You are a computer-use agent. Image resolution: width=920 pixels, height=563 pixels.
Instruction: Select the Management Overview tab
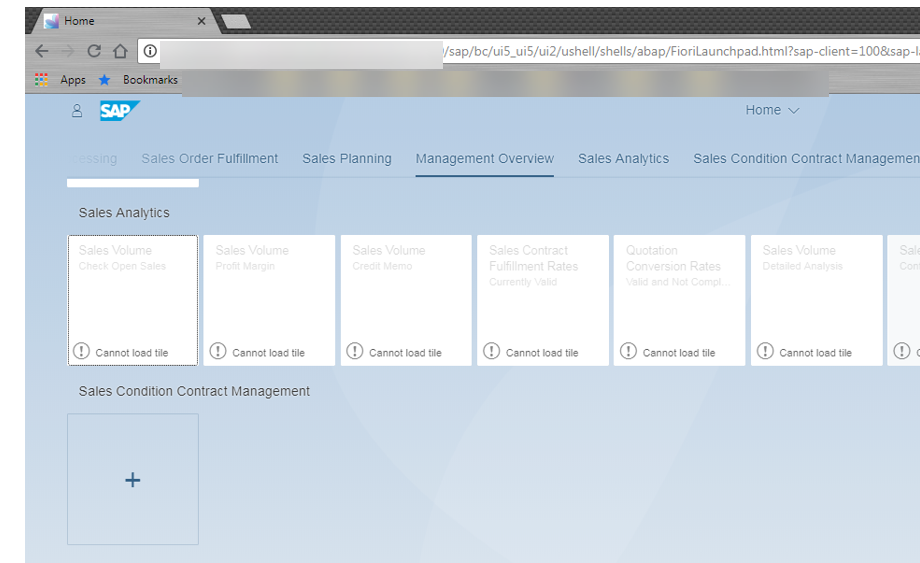click(x=485, y=158)
